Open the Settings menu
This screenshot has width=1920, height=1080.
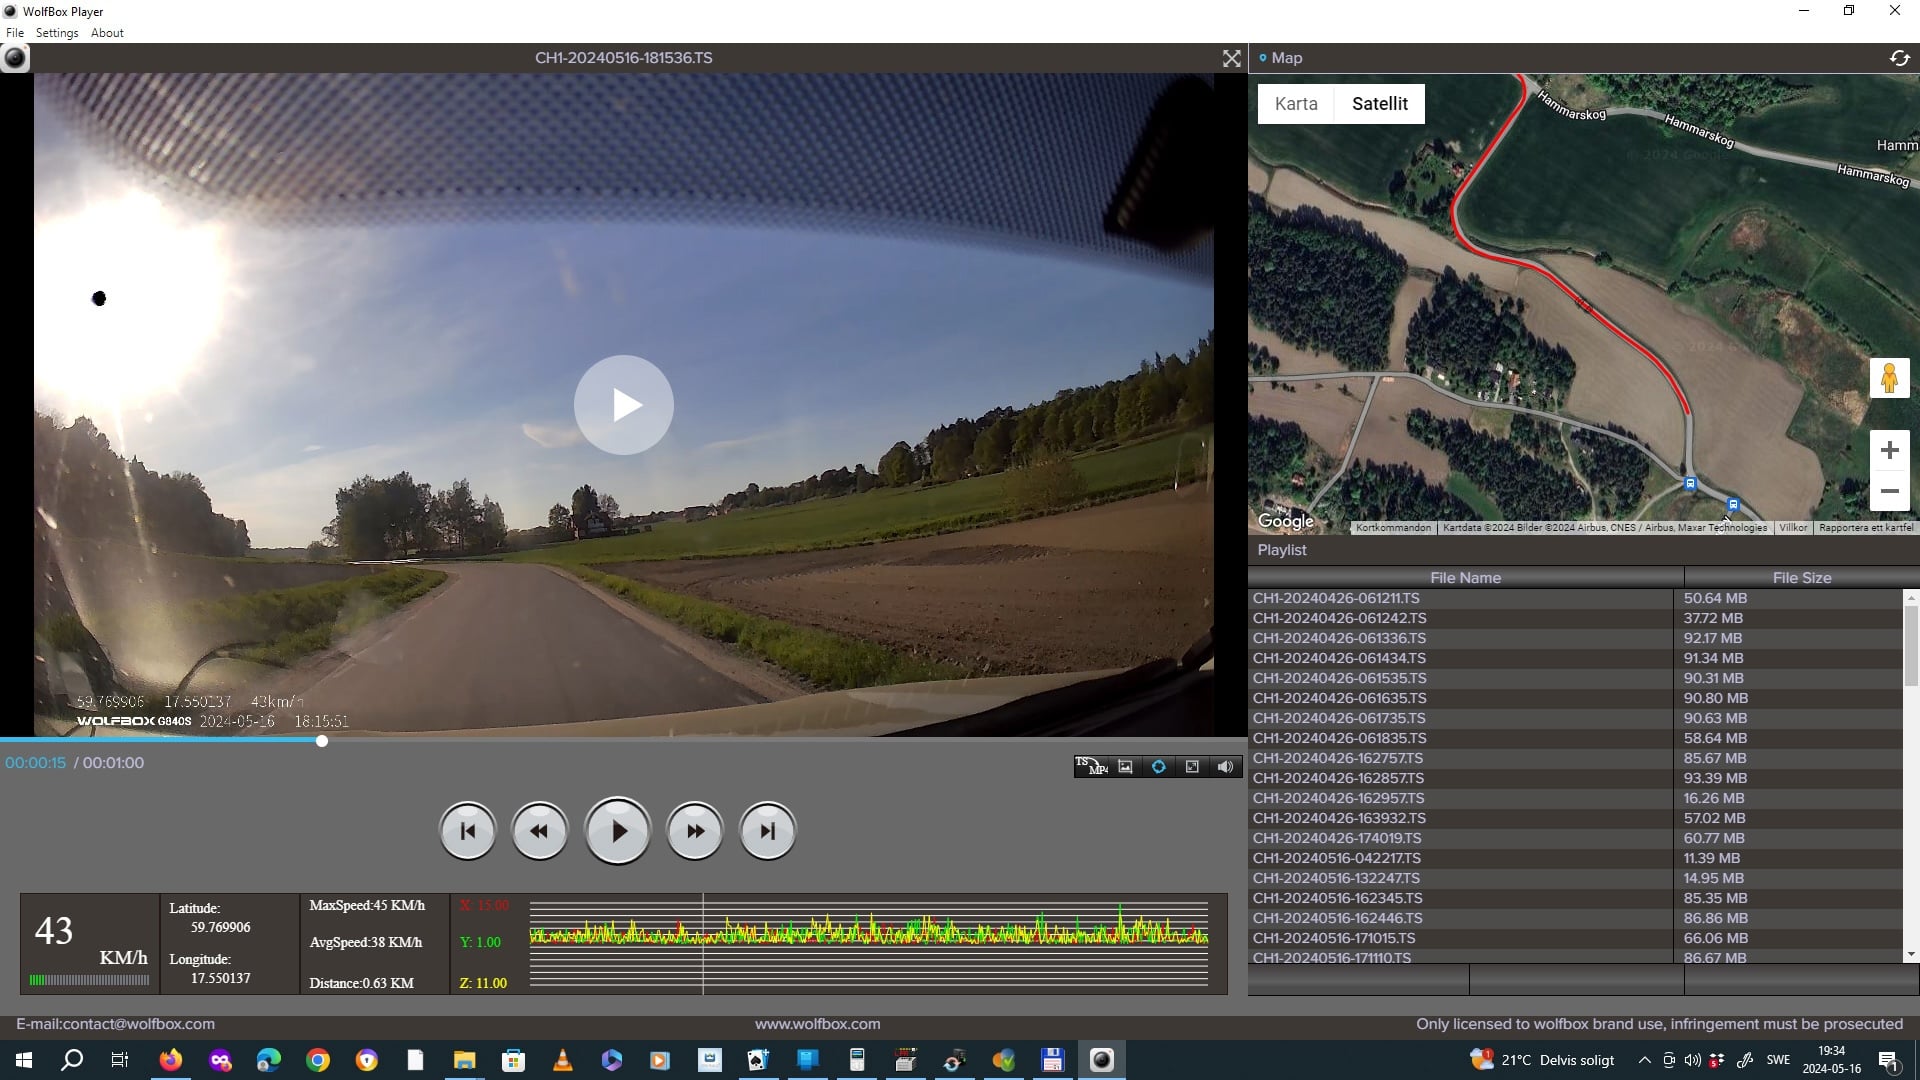(x=57, y=33)
